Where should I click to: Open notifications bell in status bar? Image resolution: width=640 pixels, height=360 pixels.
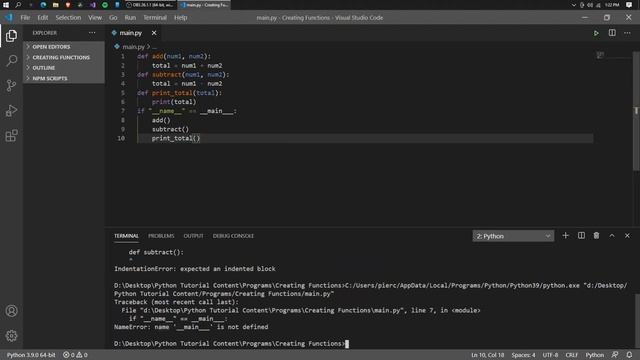click(629, 355)
